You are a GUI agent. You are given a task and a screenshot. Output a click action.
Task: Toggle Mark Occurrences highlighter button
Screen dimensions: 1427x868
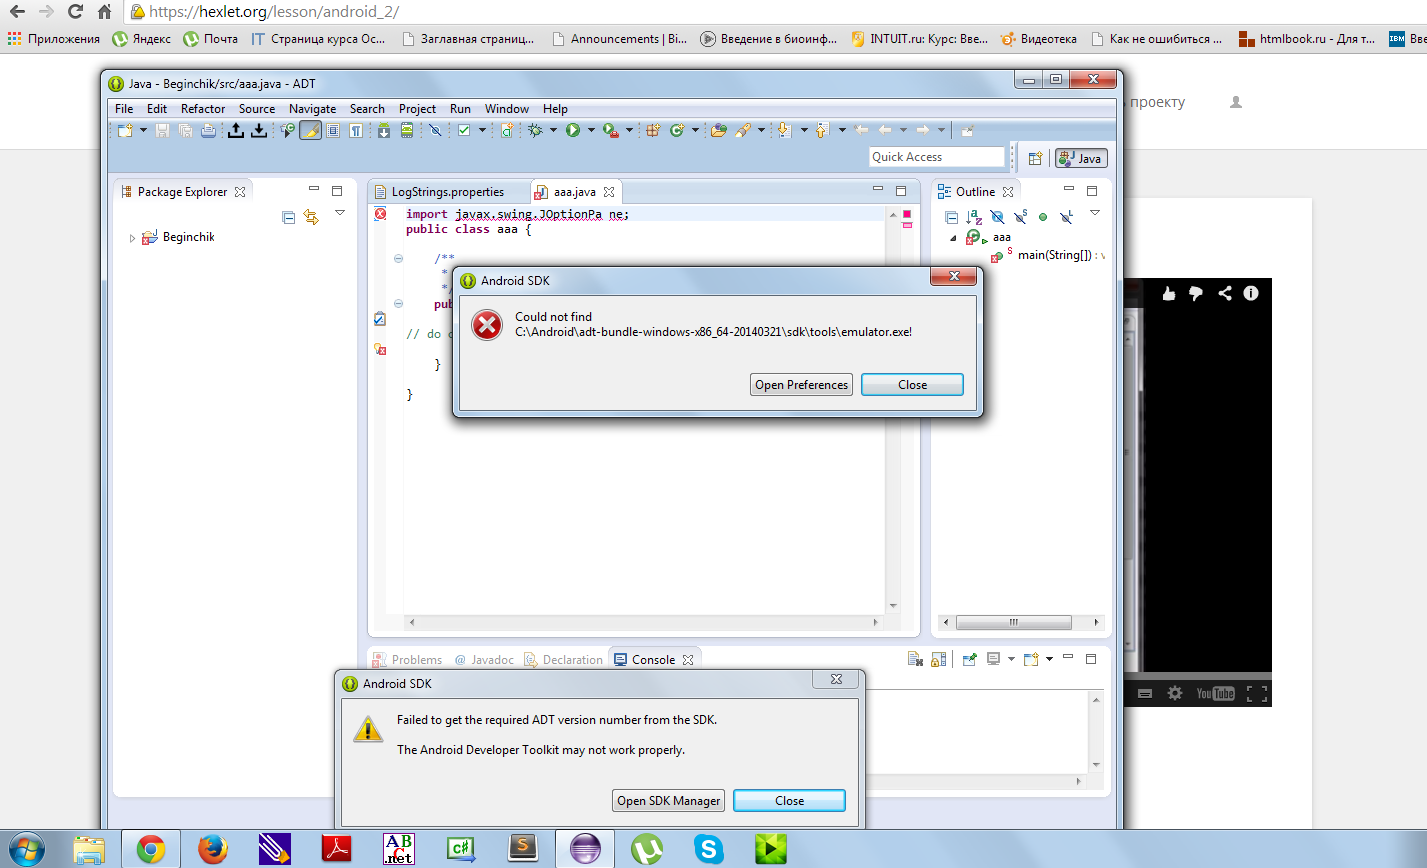pyautogui.click(x=310, y=130)
